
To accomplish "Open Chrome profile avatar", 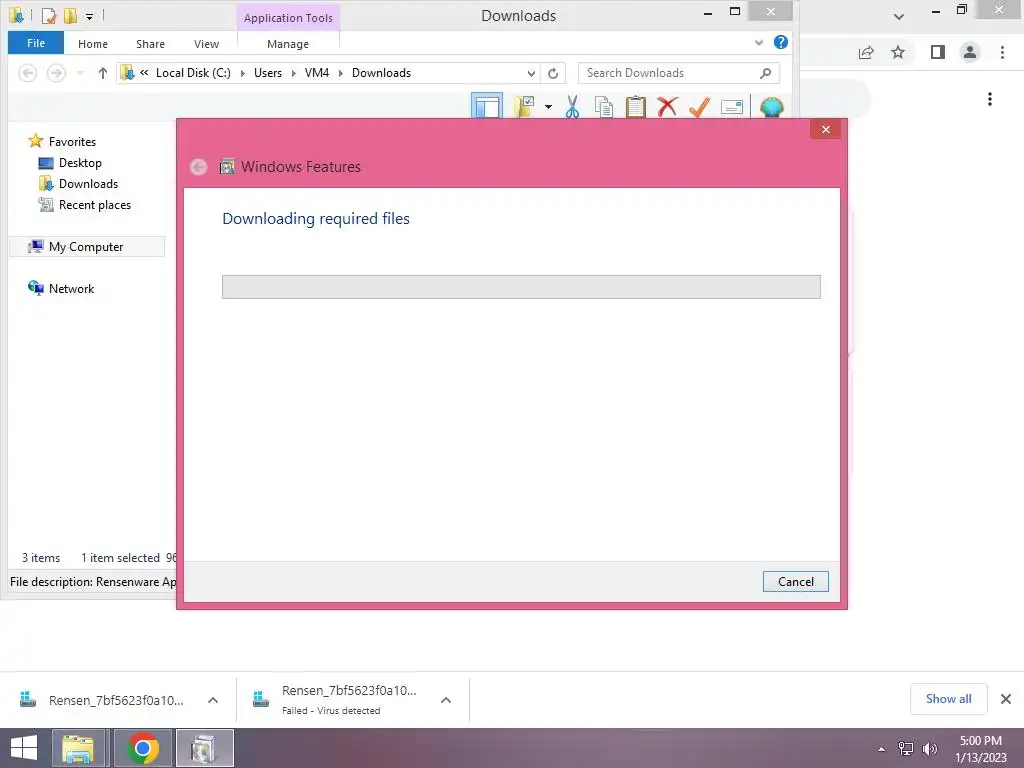I will coord(970,52).
